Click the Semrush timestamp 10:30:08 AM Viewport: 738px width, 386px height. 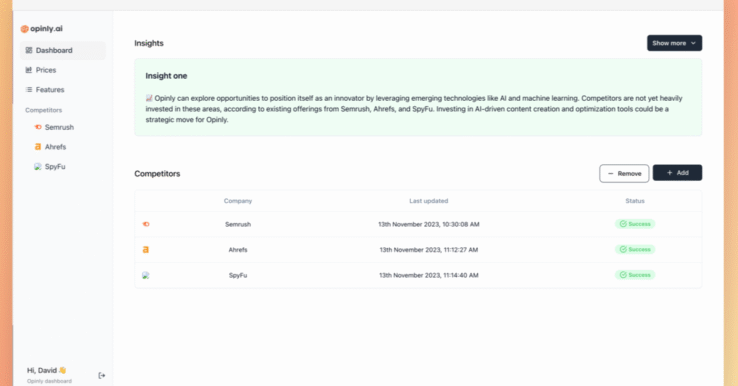pos(429,225)
